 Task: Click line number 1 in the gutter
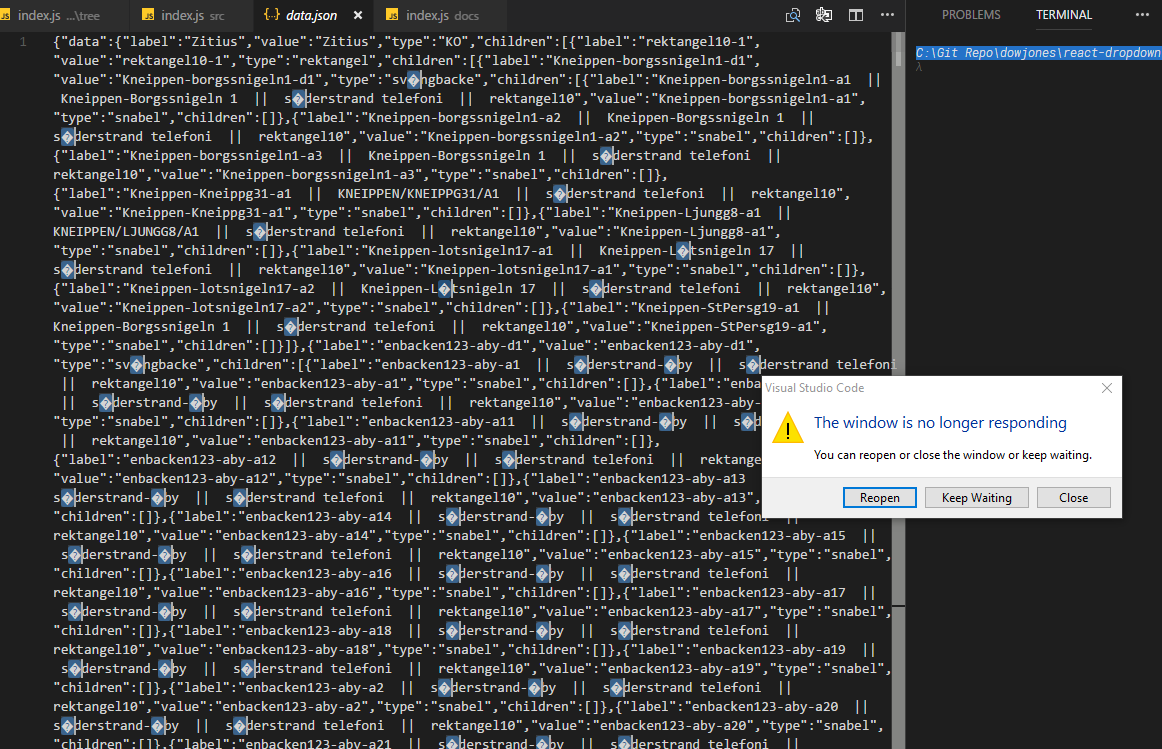pos(21,40)
